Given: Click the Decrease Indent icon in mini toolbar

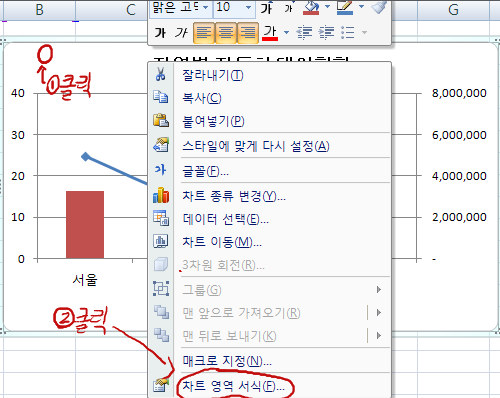Looking at the screenshot, I should click(304, 33).
